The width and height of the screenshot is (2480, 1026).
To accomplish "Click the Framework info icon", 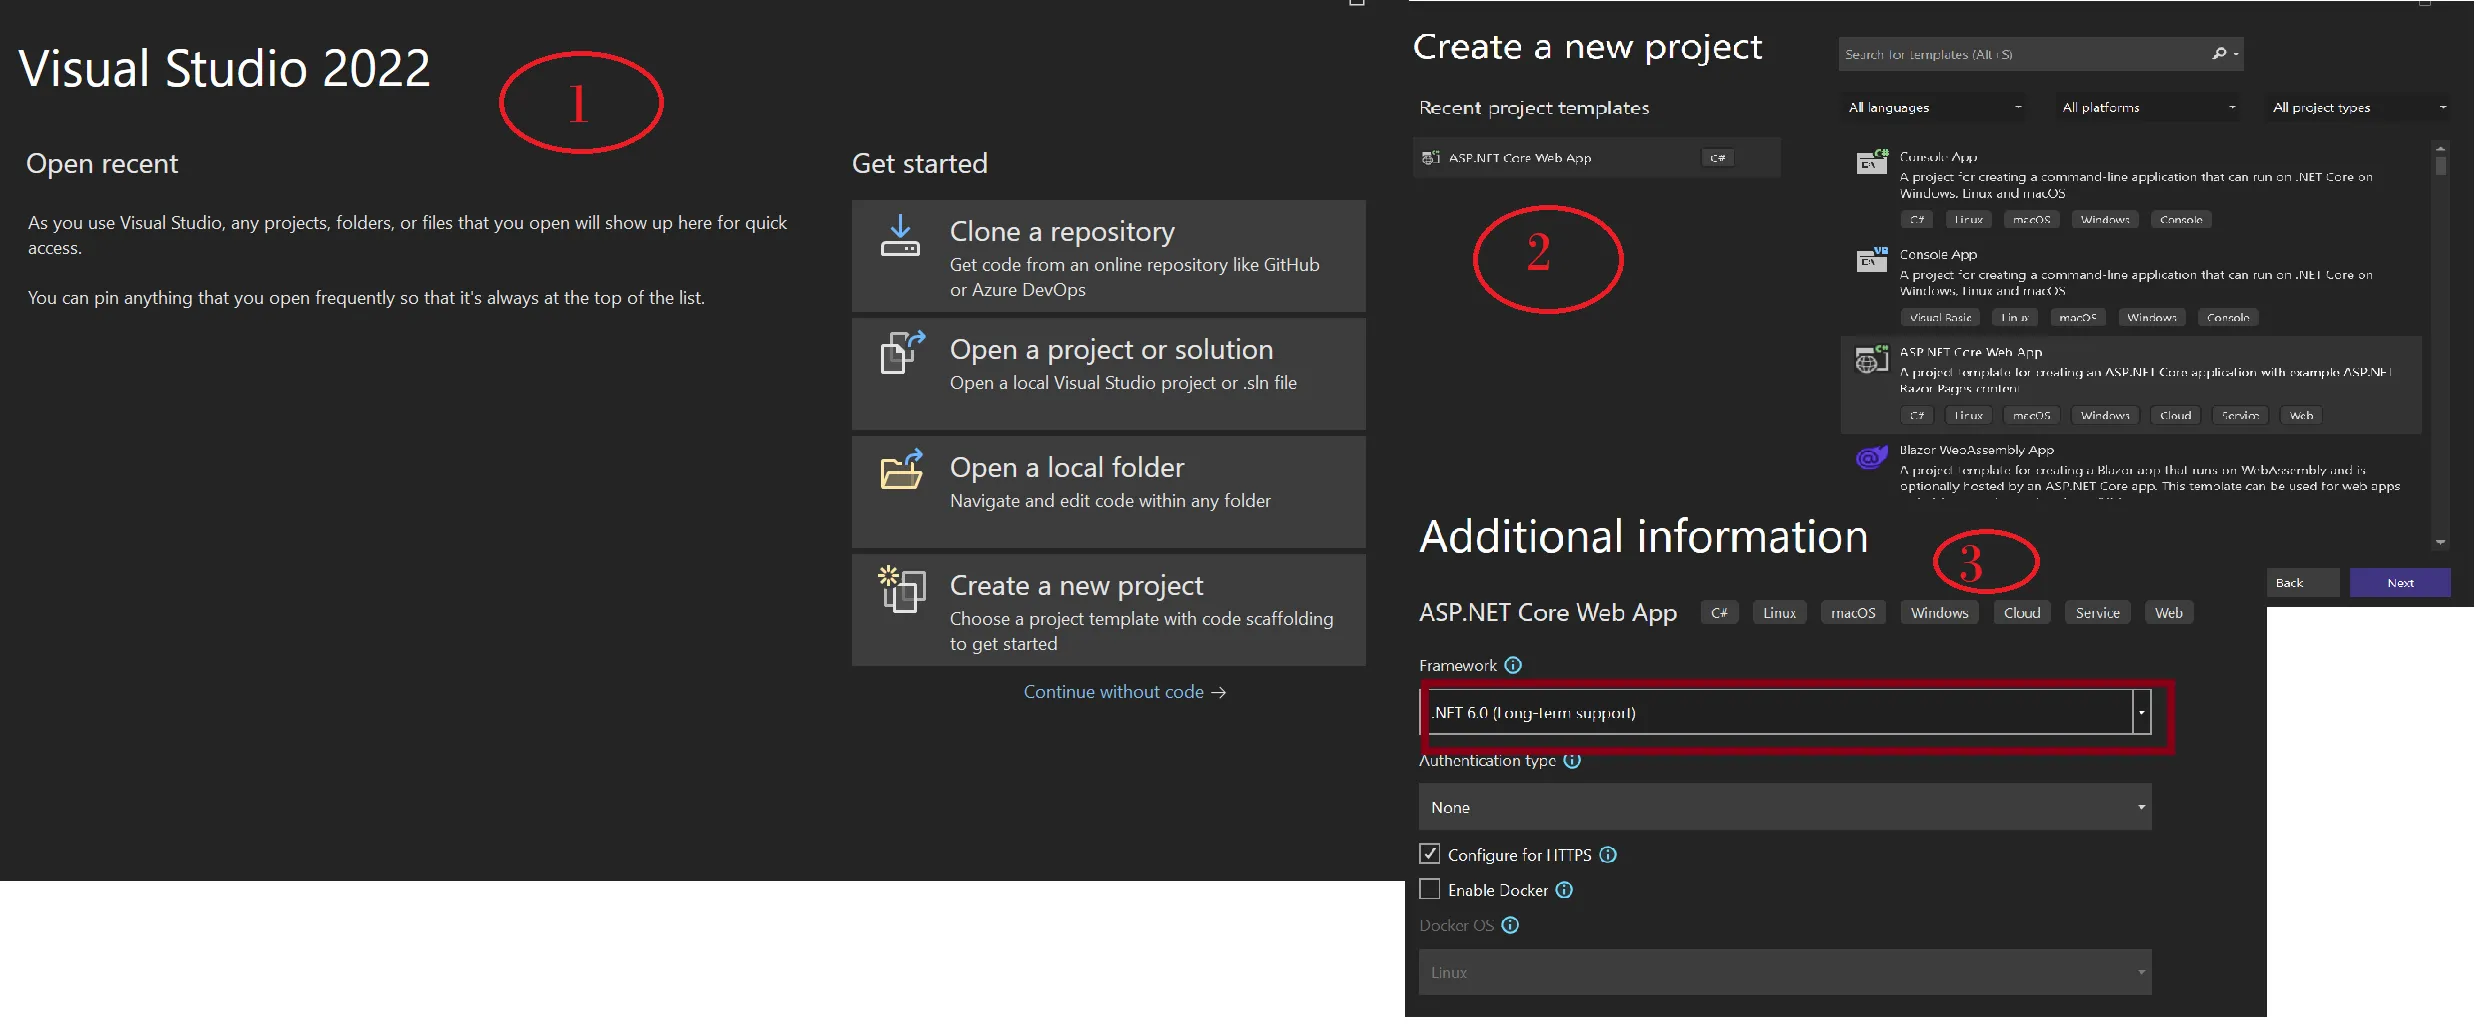I will tap(1513, 666).
